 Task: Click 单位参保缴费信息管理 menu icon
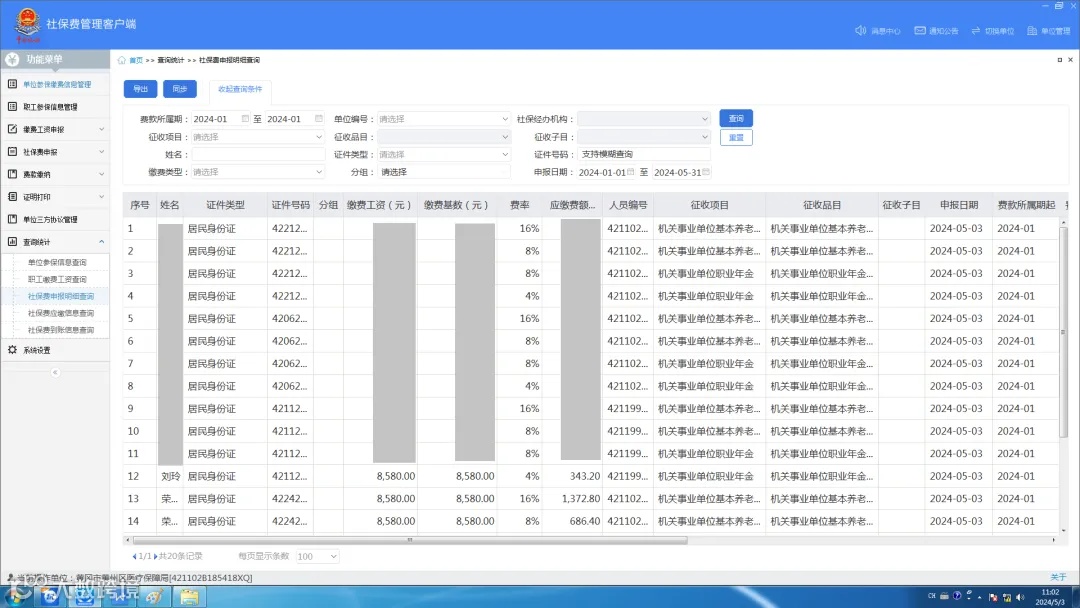12,84
